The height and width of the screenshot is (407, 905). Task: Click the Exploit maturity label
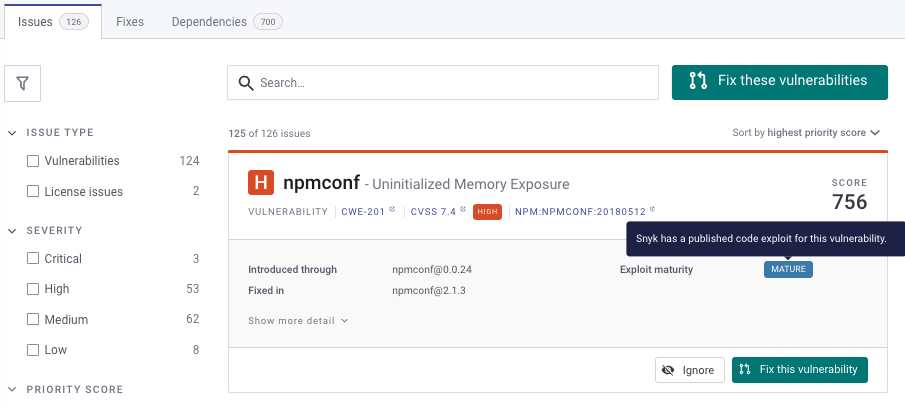tap(656, 270)
